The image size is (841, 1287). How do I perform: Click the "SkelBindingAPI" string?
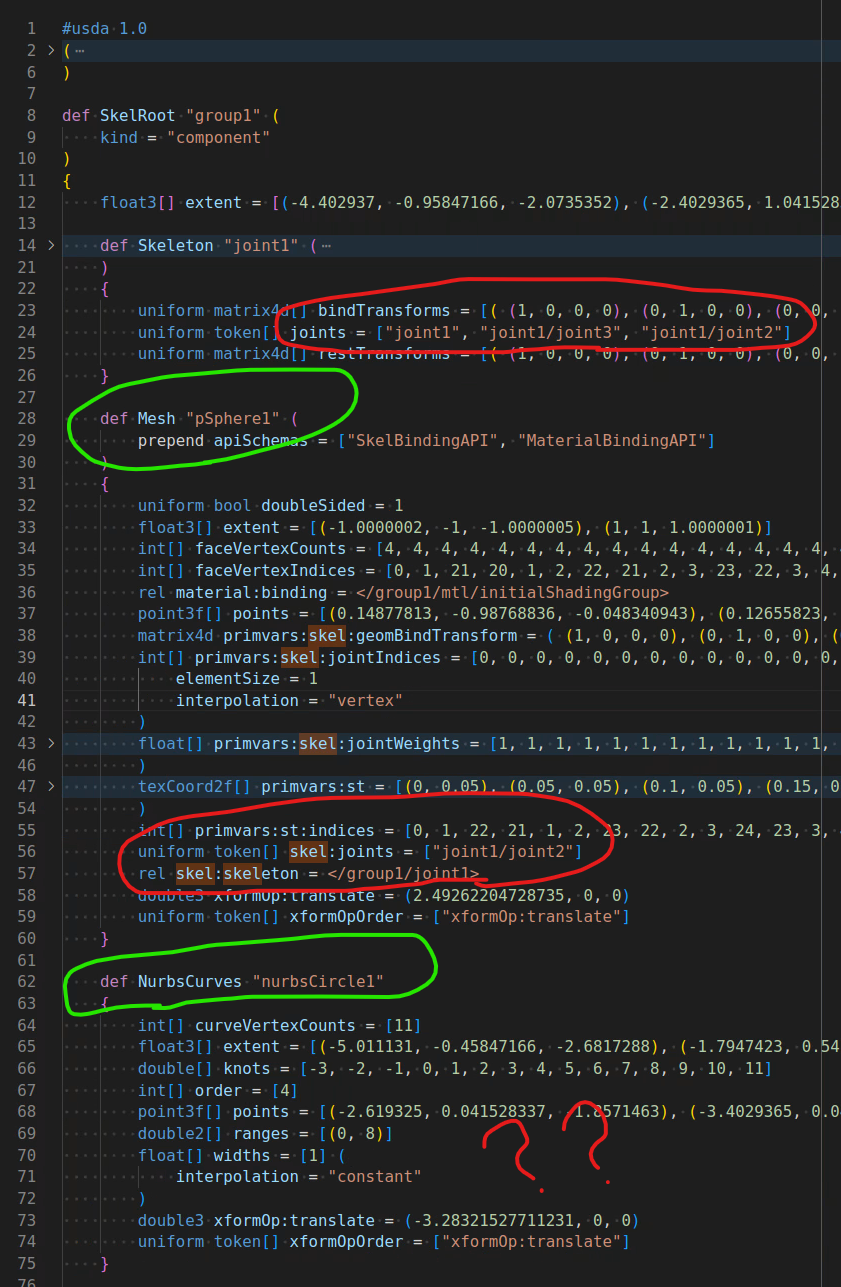pos(422,440)
